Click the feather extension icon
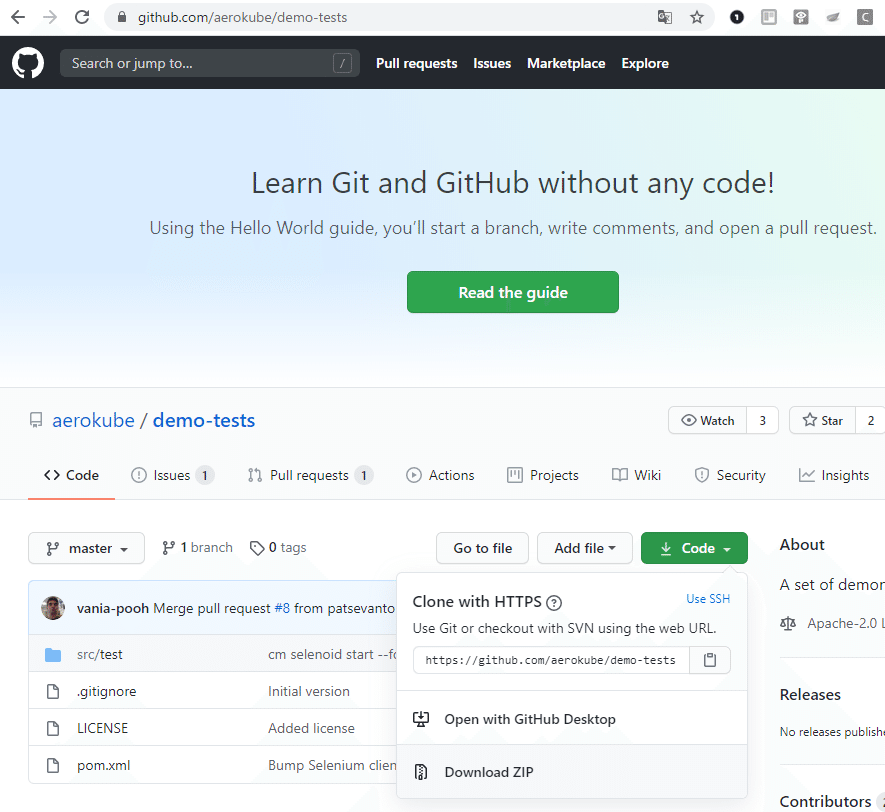The height and width of the screenshot is (812, 885). 833,17
